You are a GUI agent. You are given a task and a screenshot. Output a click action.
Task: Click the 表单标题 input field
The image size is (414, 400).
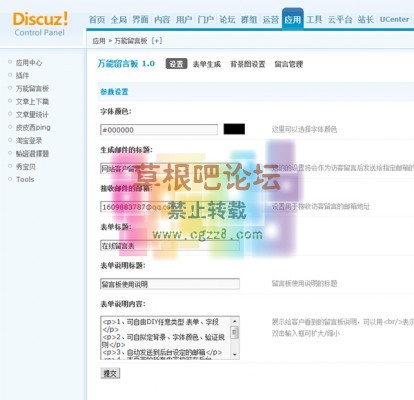tap(170, 246)
